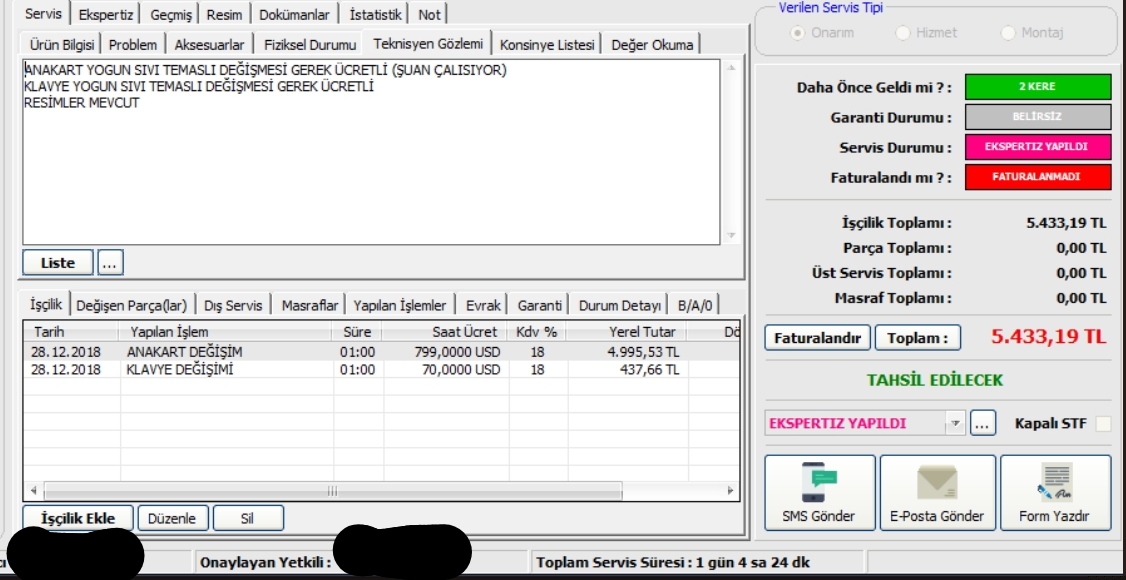Open the Masraflar tab
Screen dimensions: 1126x580
point(310,305)
